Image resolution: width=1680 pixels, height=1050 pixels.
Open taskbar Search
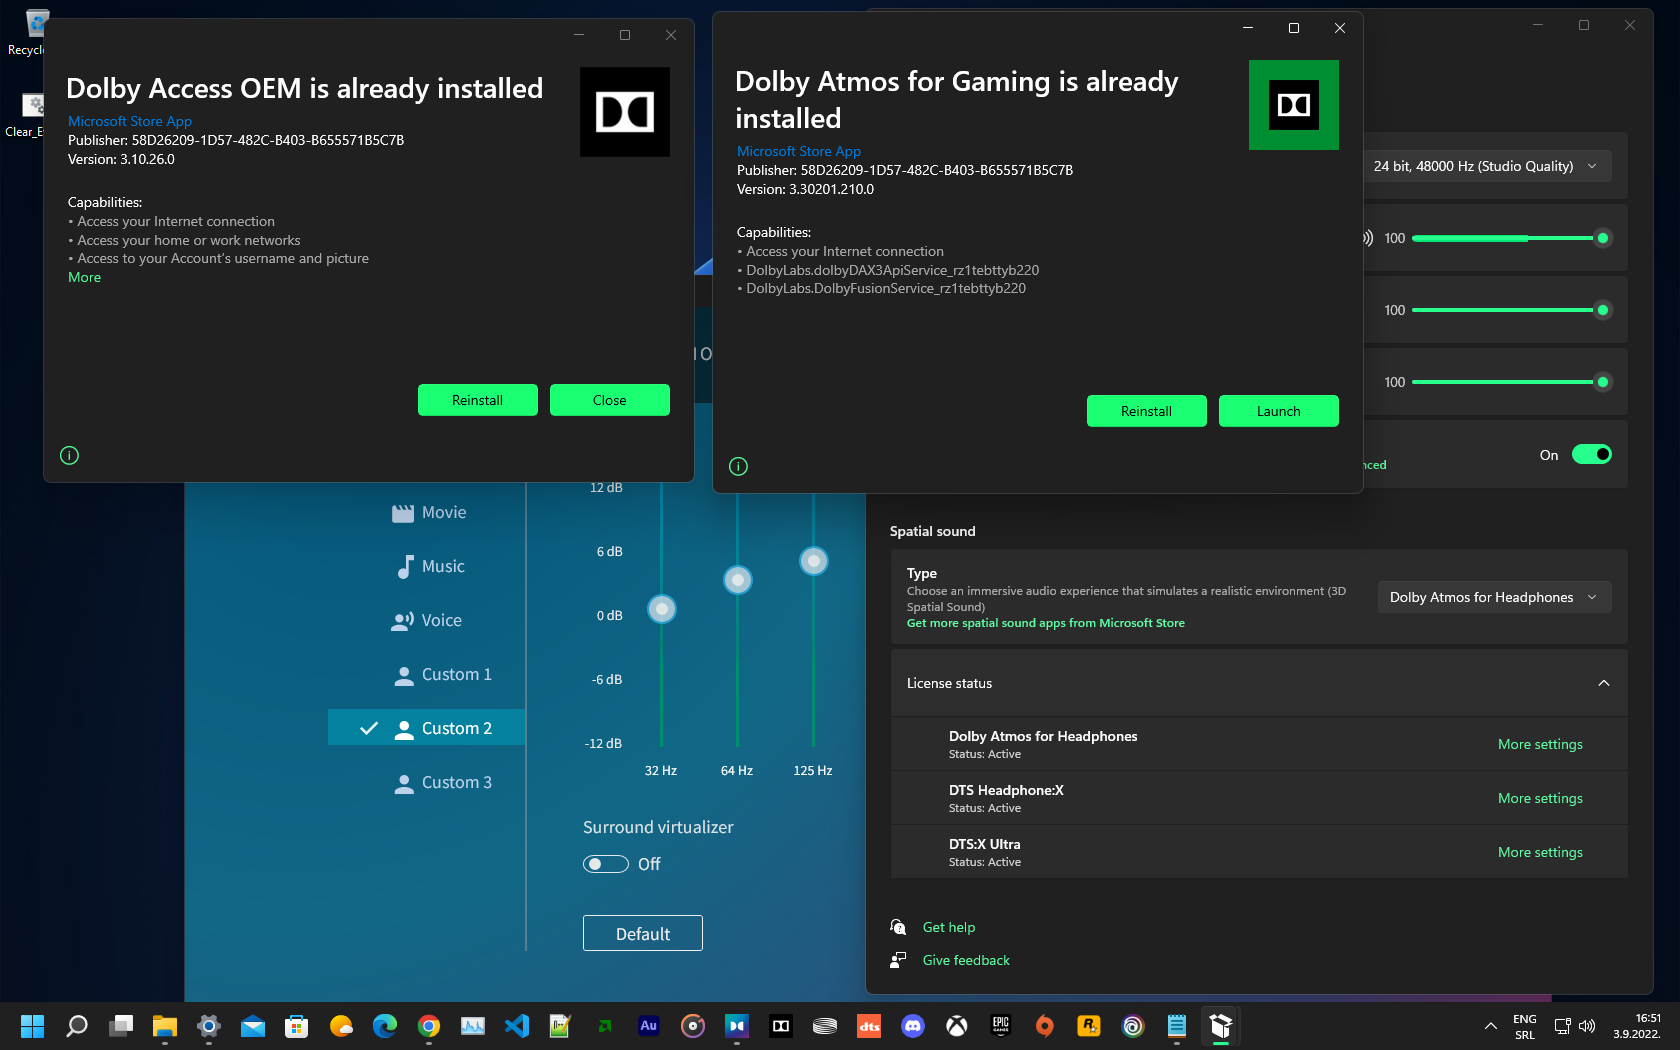tap(77, 1026)
